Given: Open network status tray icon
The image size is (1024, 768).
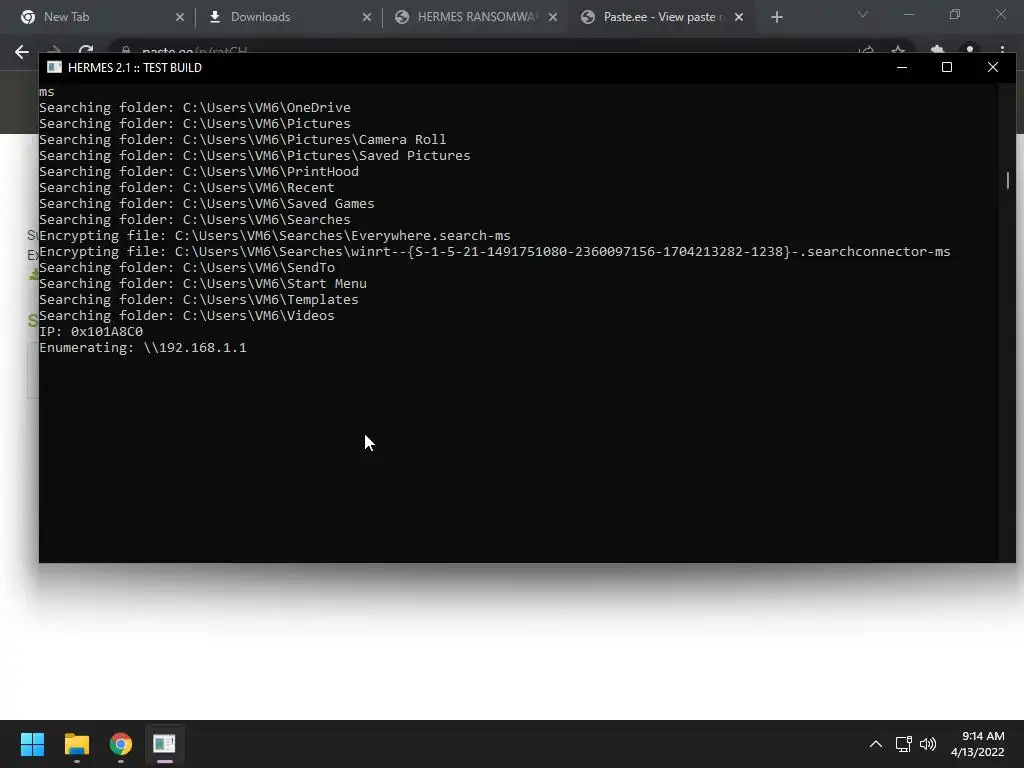Looking at the screenshot, I should pyautogui.click(x=903, y=744).
